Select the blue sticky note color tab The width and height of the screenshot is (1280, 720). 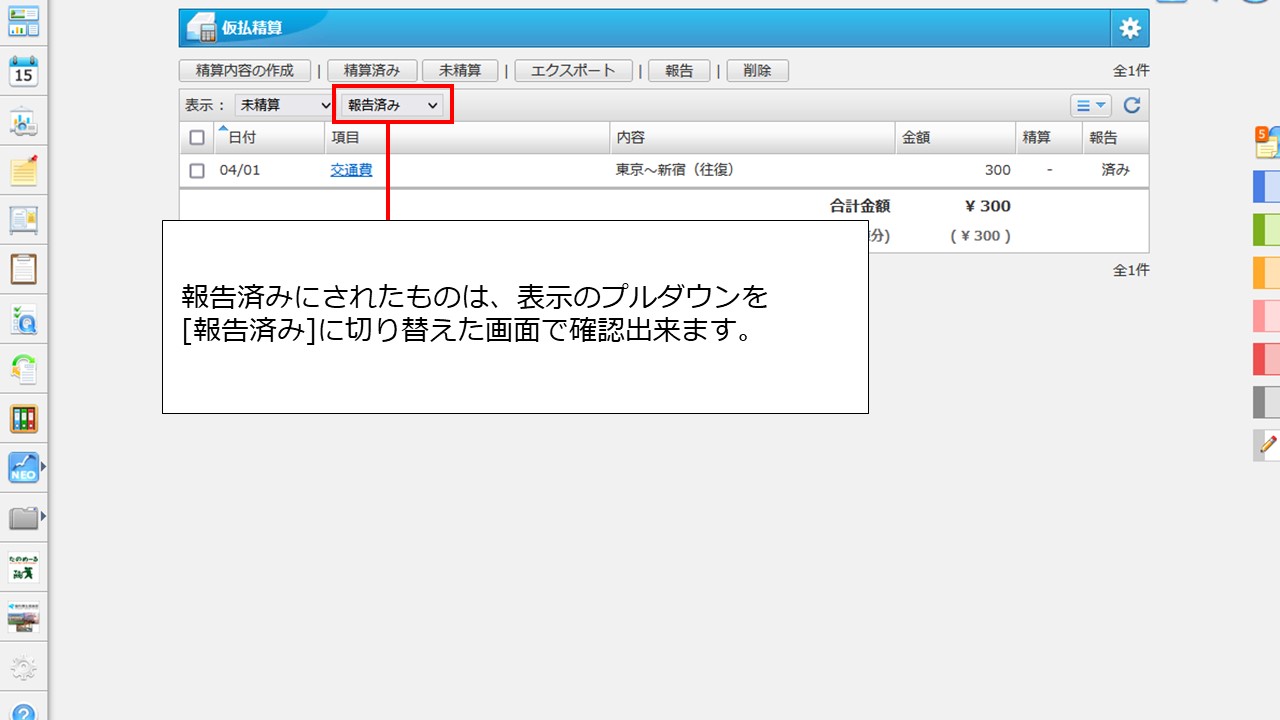(x=1267, y=187)
